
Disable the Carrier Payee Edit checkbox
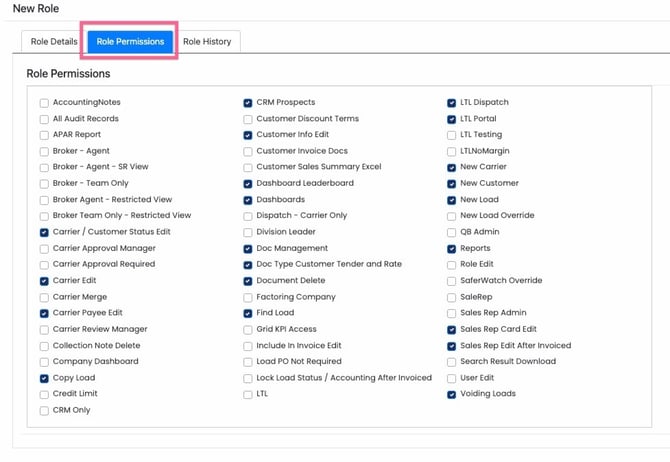tap(44, 313)
